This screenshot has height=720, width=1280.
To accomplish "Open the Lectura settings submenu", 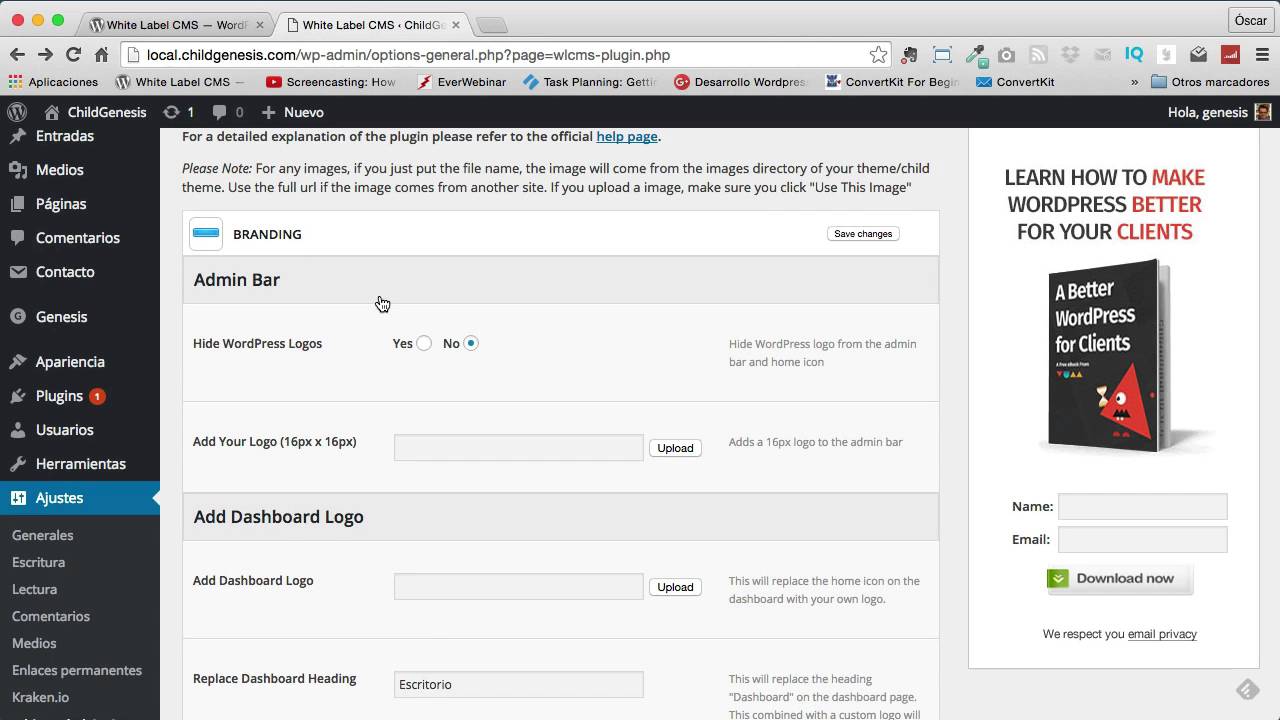I will point(34,589).
